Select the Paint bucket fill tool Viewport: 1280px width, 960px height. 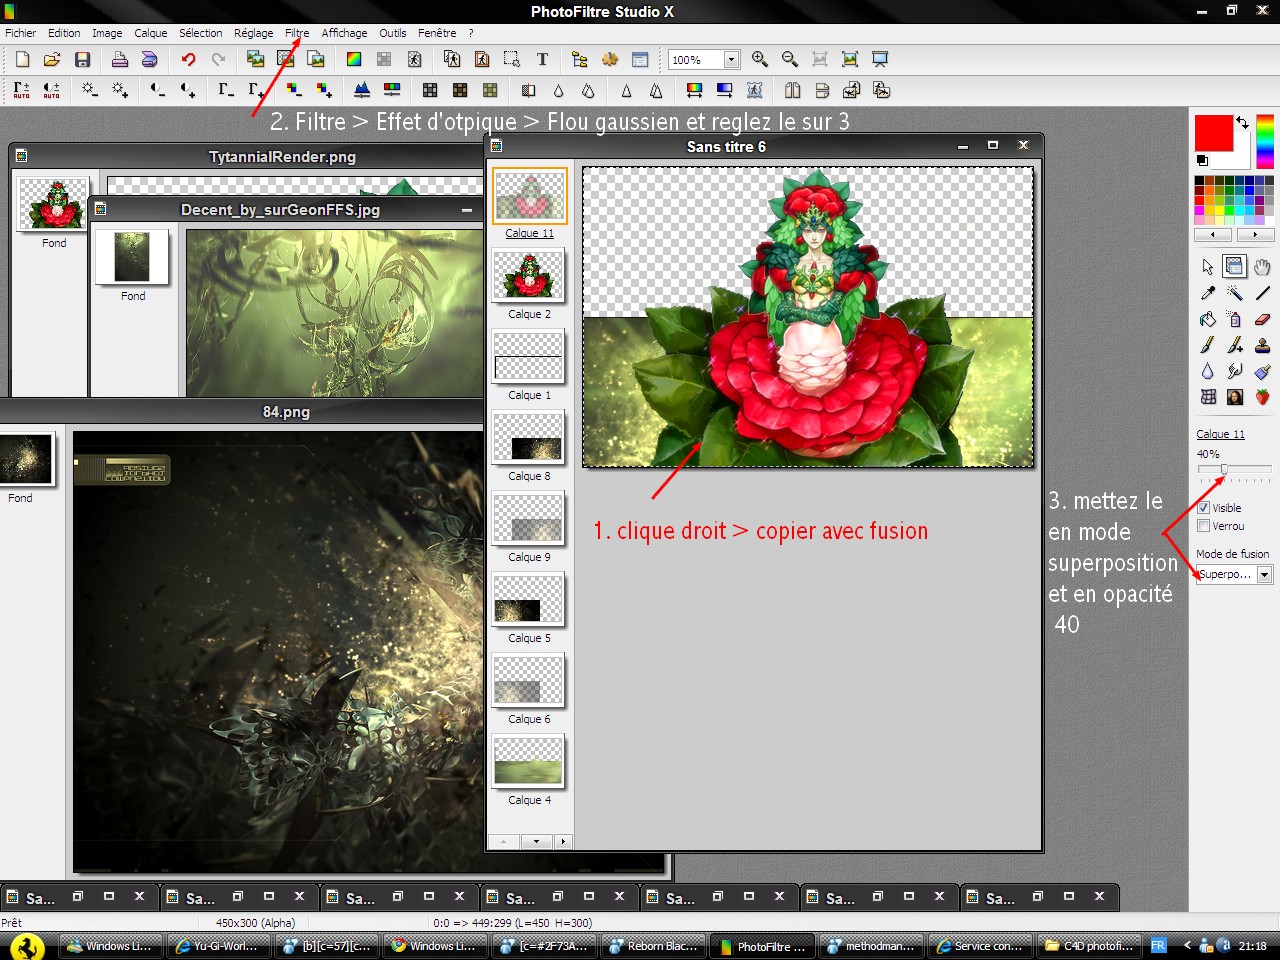1207,319
